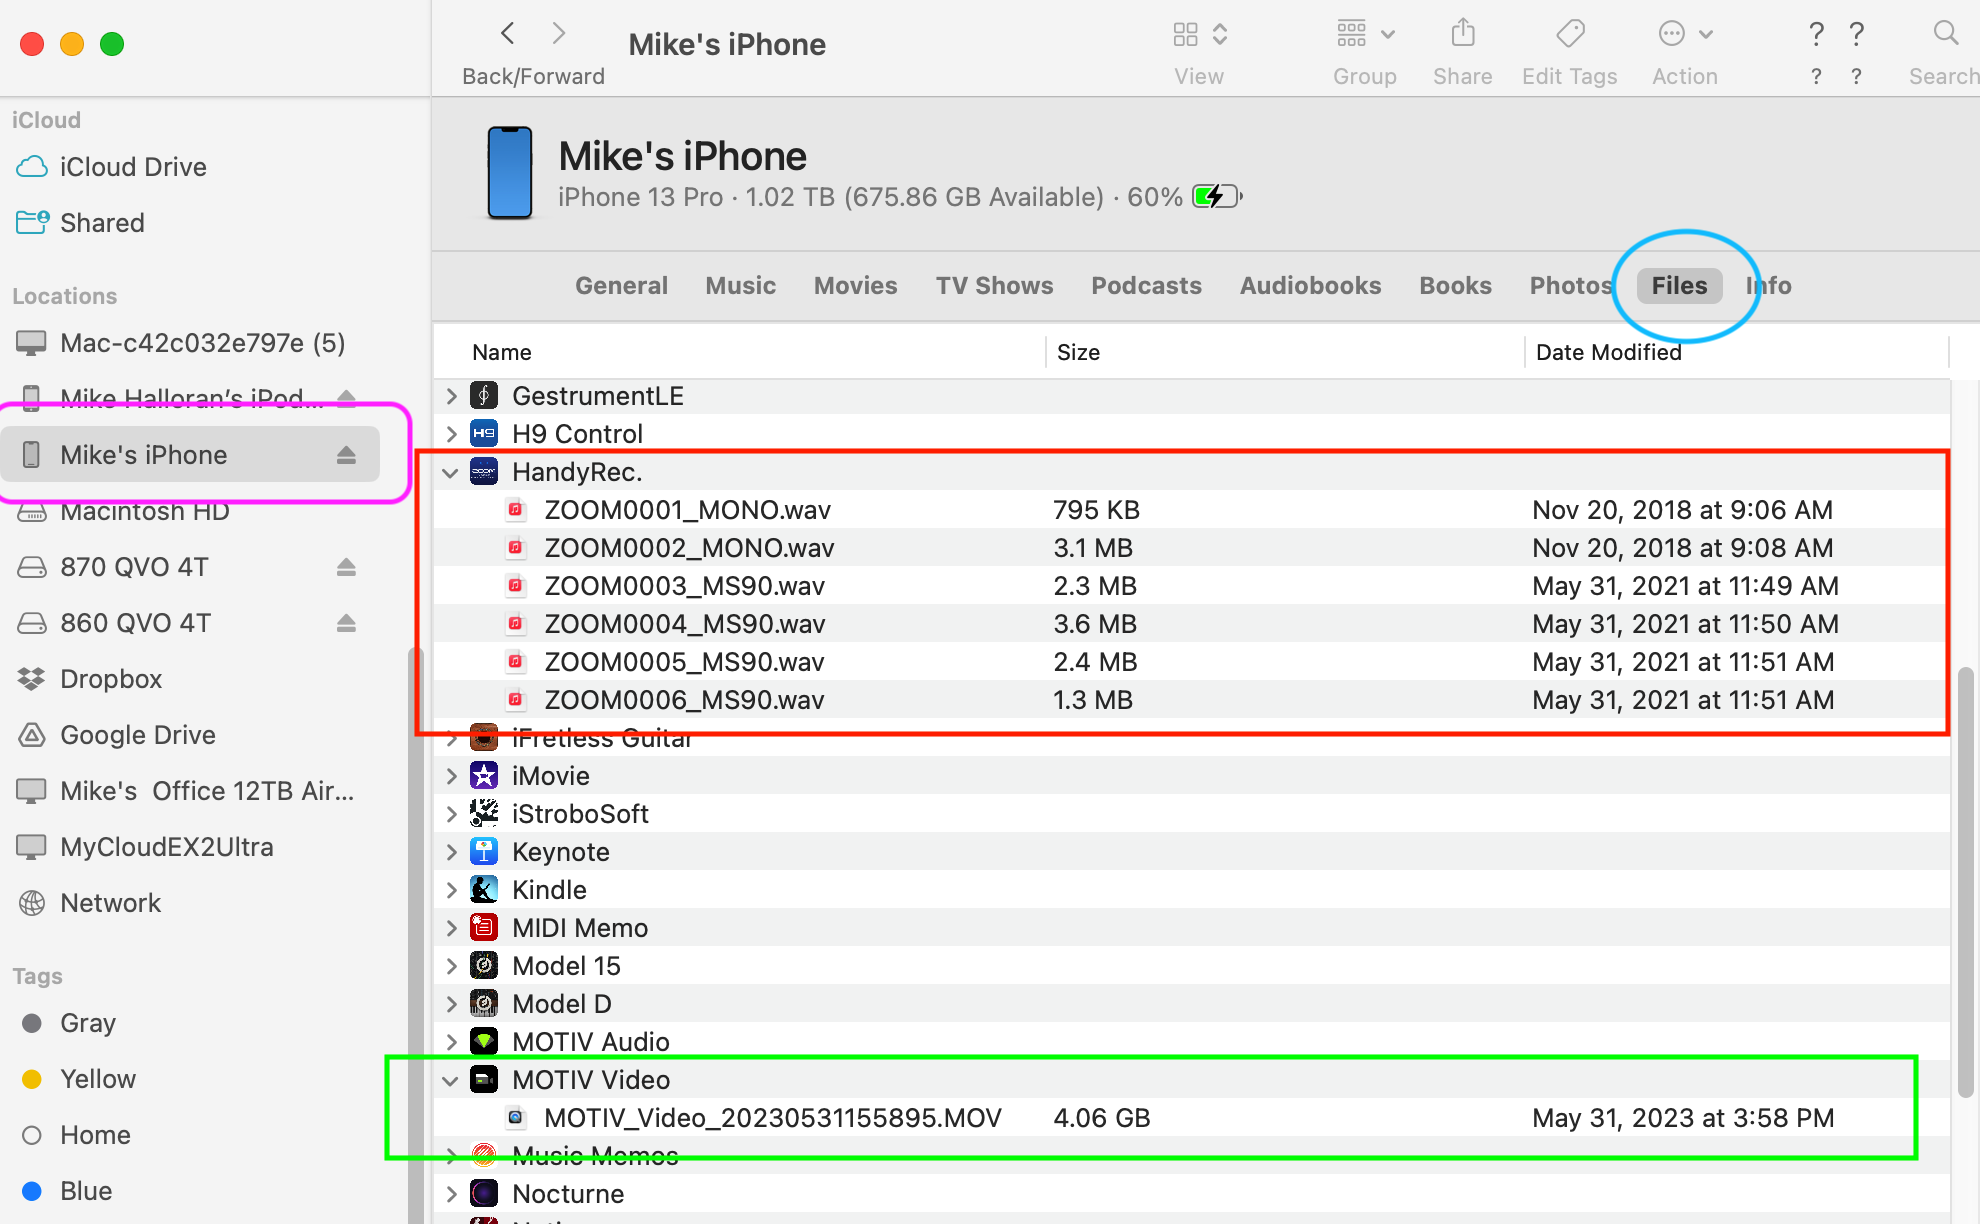1980x1224 pixels.
Task: Select Mike's iPhone in sidebar
Action: coord(190,455)
